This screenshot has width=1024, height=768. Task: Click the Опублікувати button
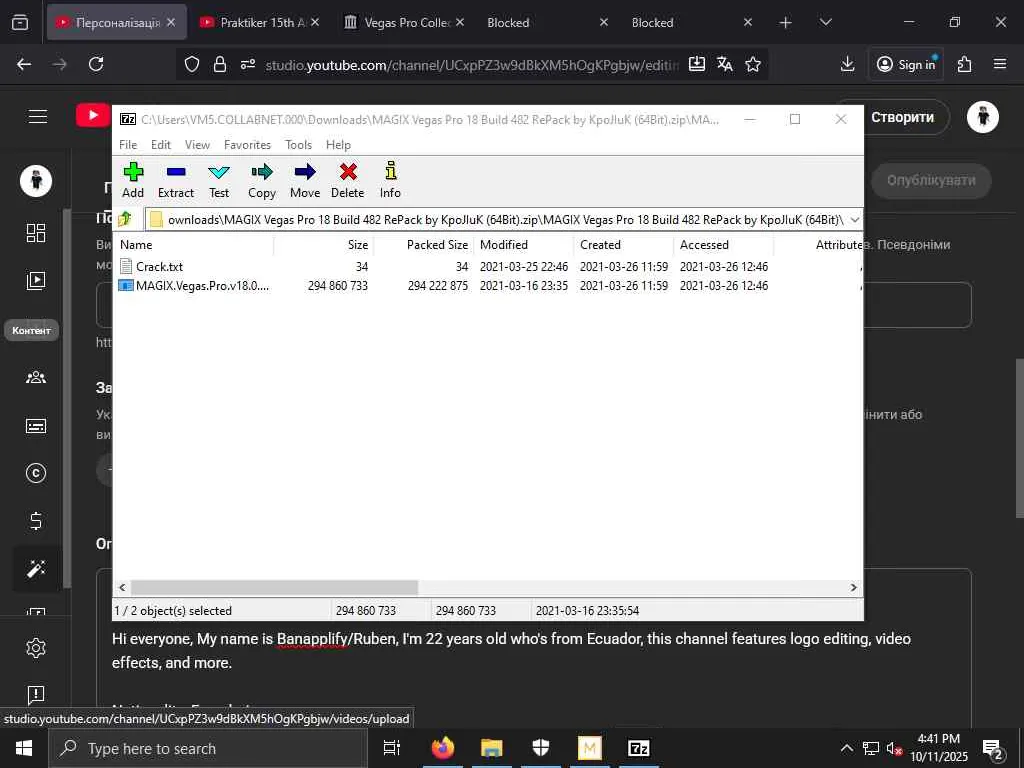(x=931, y=181)
